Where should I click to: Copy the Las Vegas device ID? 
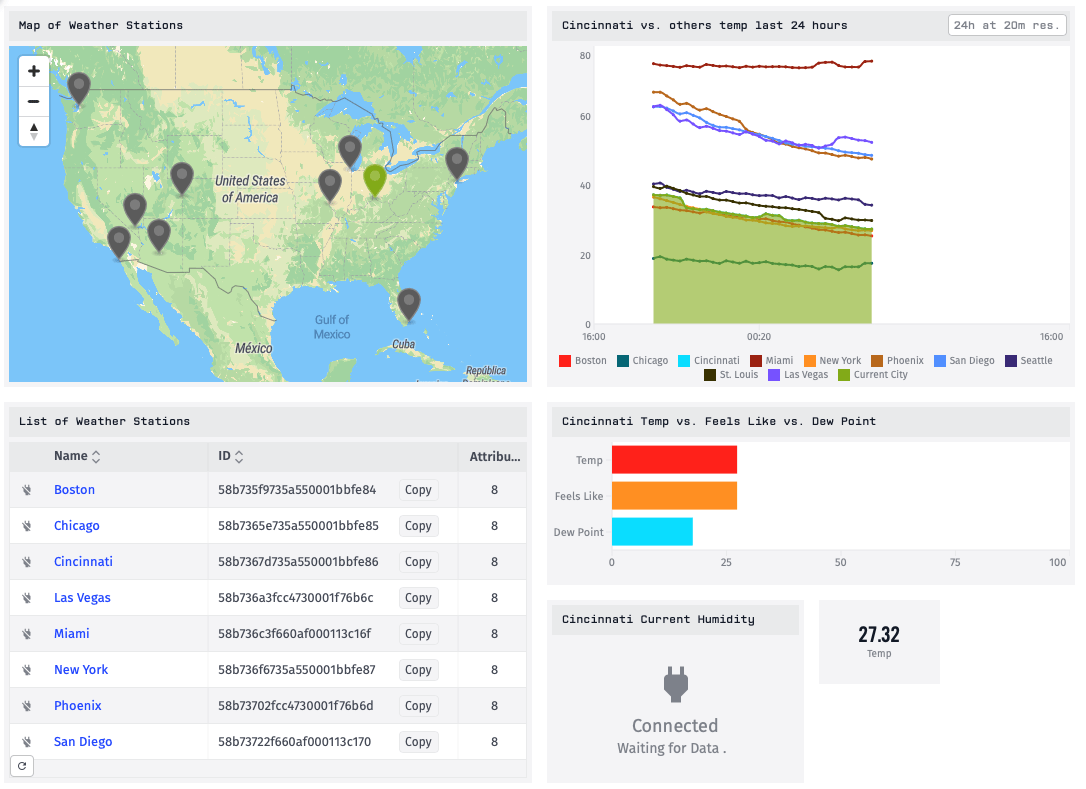point(418,598)
